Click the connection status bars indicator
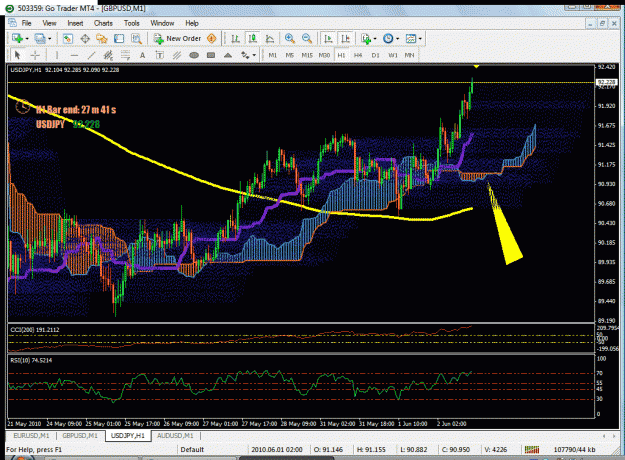This screenshot has height=460, width=625. coord(532,450)
